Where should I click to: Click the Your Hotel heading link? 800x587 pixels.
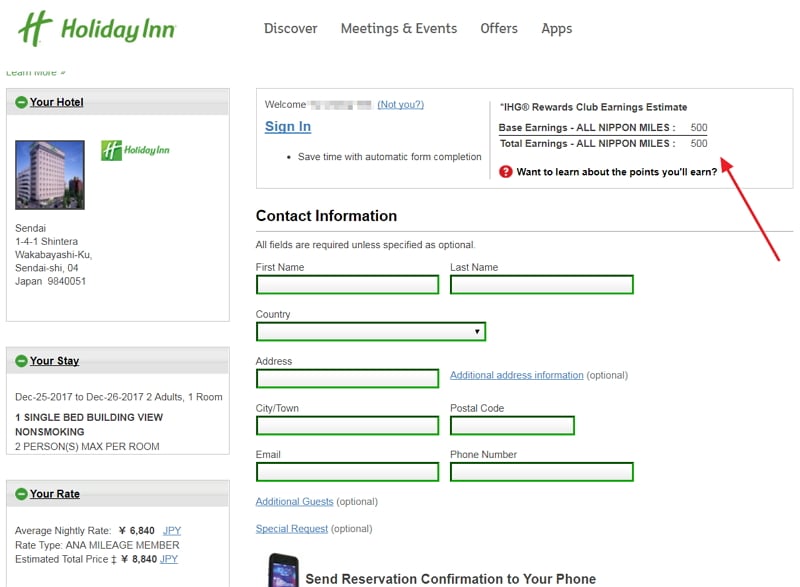[x=57, y=102]
